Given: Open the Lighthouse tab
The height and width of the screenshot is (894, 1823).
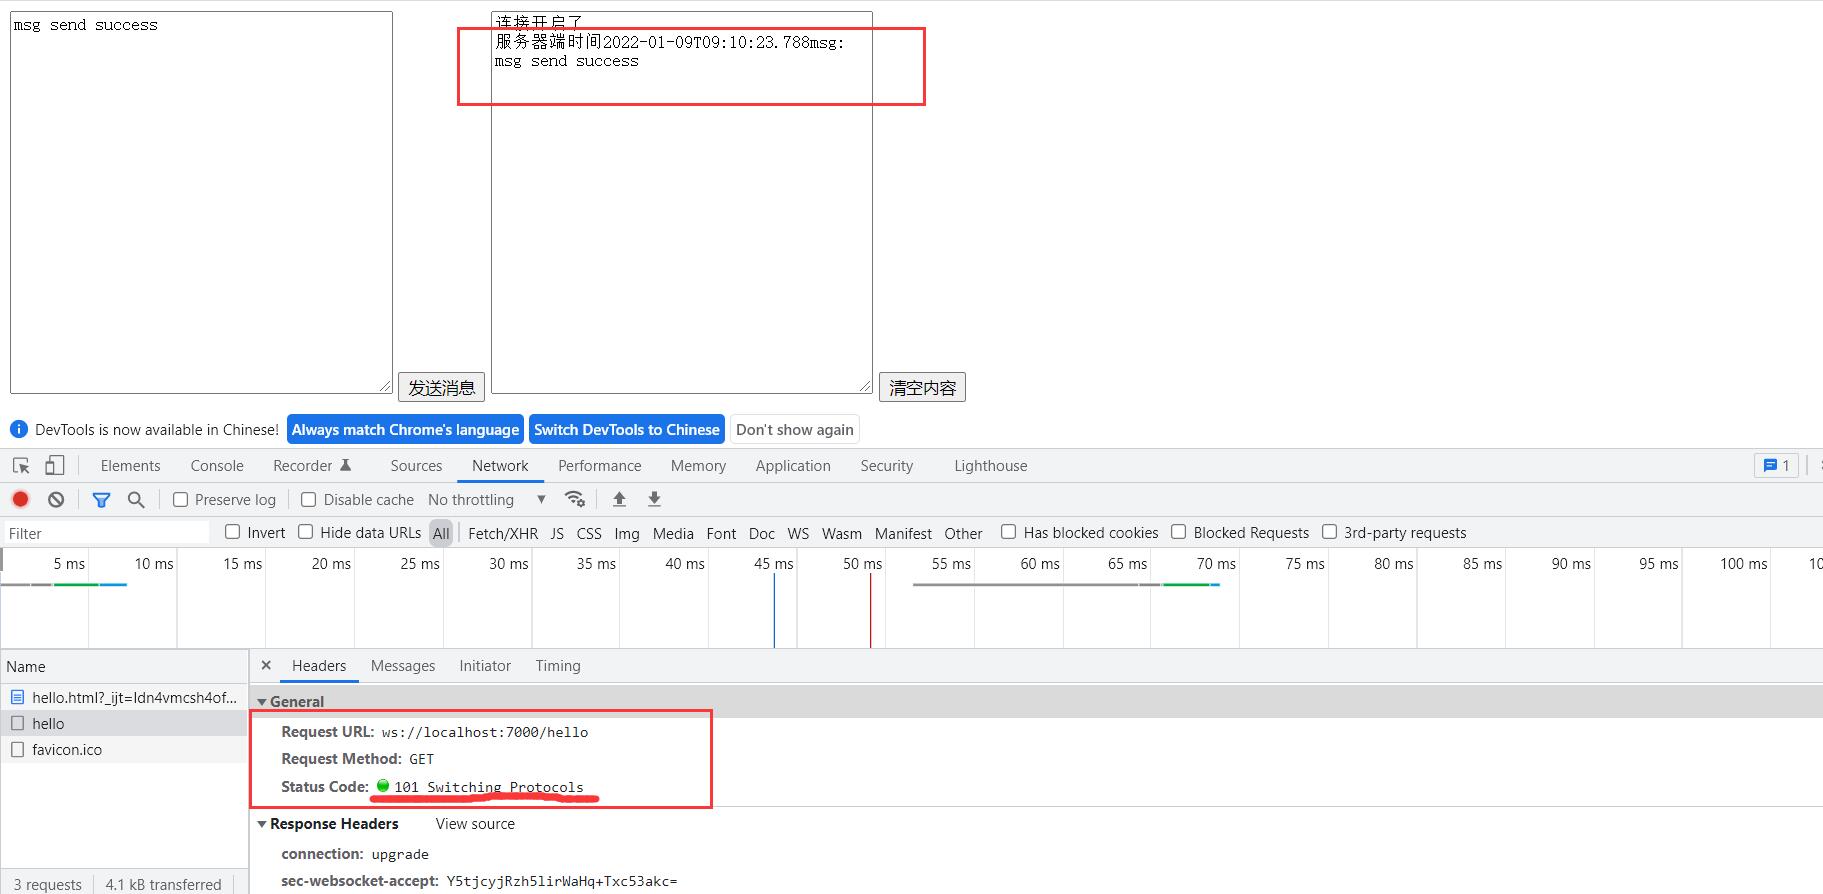Looking at the screenshot, I should point(991,466).
